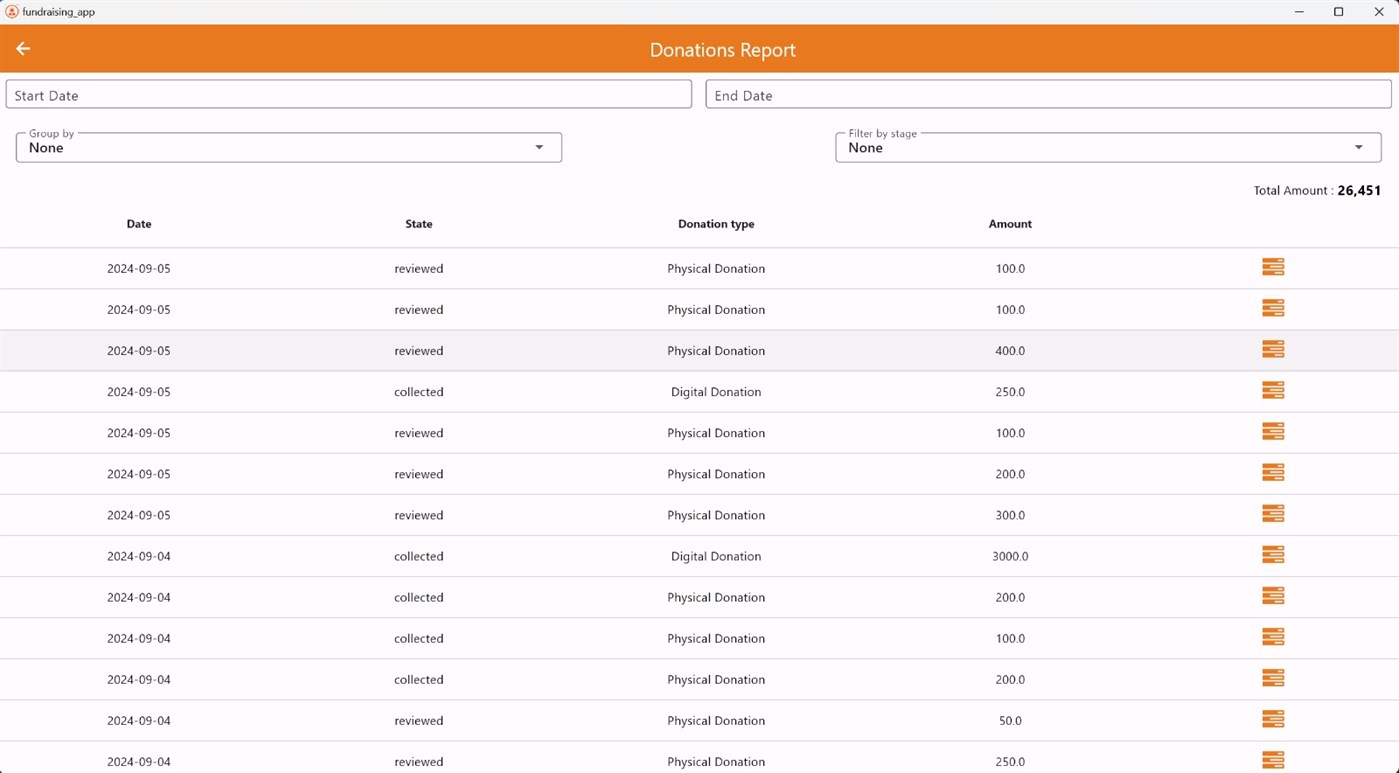The width and height of the screenshot is (1399, 773).
Task: Open details for the 300.0 reviewed donation
Action: point(1272,513)
